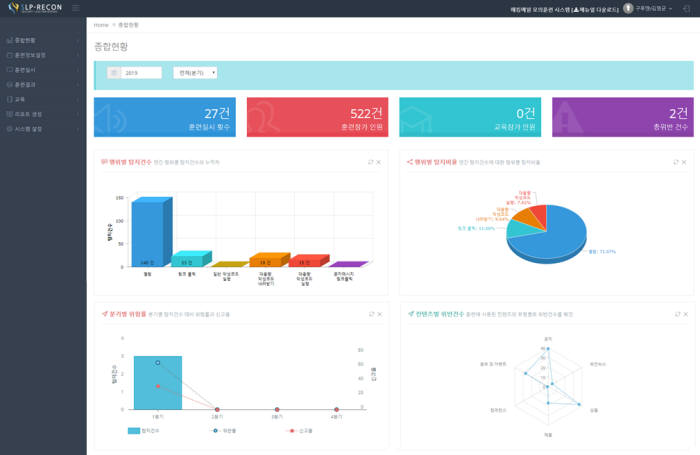Expand the 훈련실시 sidebar chevron
700x455 pixels.
click(x=78, y=70)
